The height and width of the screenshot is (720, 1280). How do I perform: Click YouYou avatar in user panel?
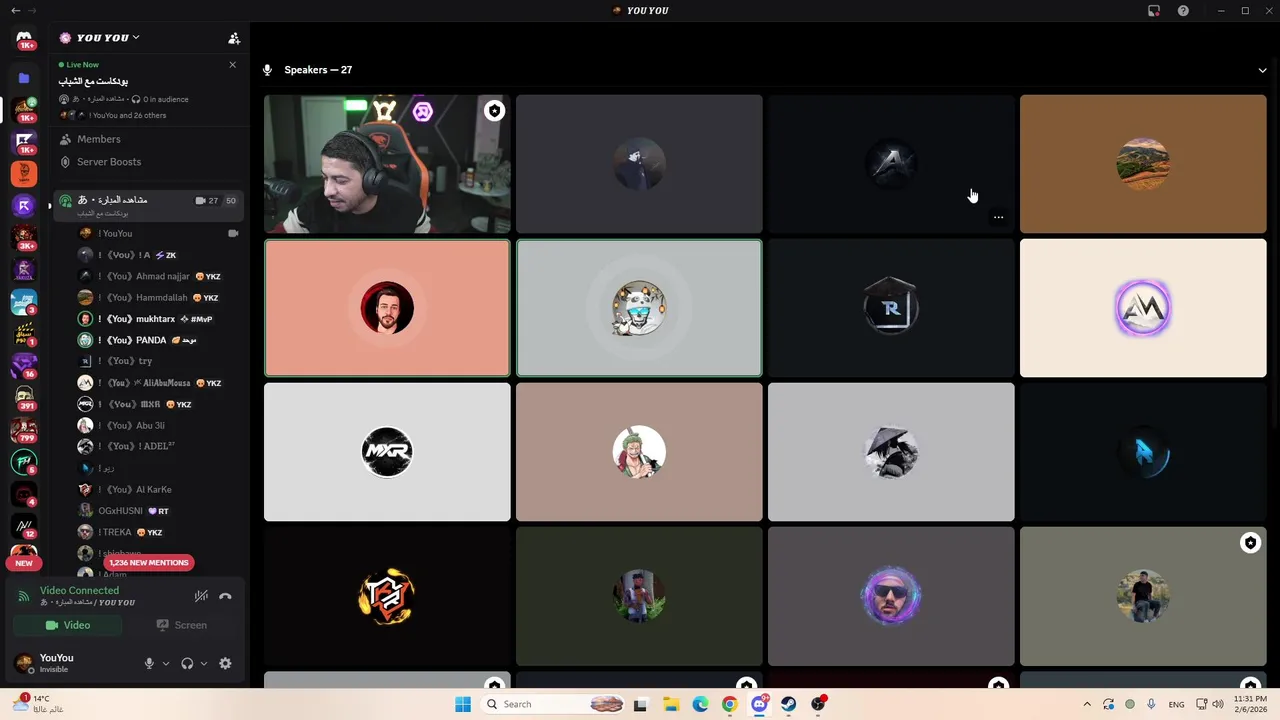tap(24, 662)
